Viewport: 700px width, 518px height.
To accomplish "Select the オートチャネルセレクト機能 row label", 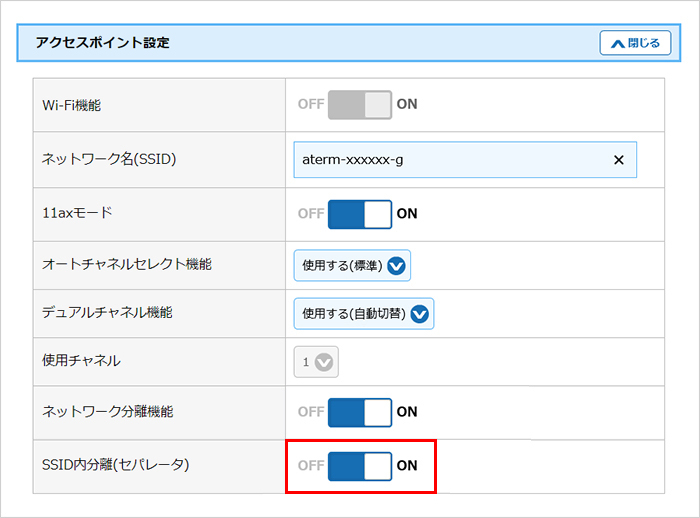I will (x=126, y=265).
